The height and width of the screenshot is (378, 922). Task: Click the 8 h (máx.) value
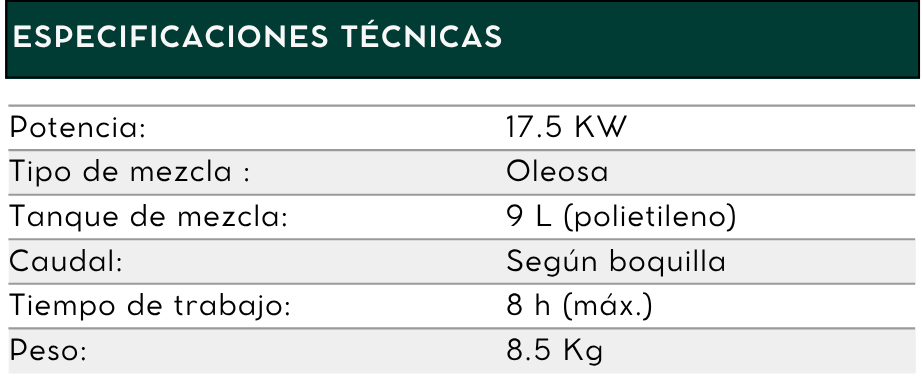pos(580,306)
